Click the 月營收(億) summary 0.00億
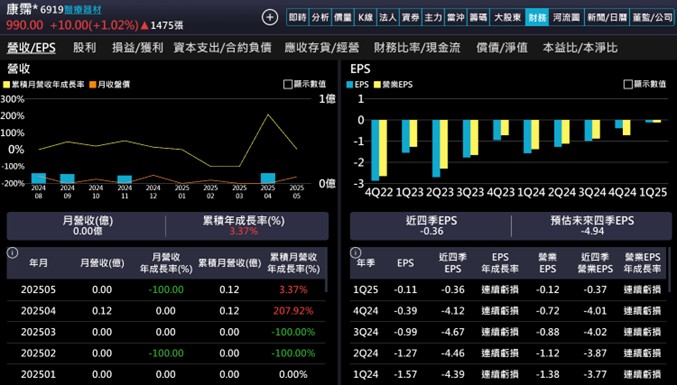Image resolution: width=677 pixels, height=385 pixels. coord(88,231)
